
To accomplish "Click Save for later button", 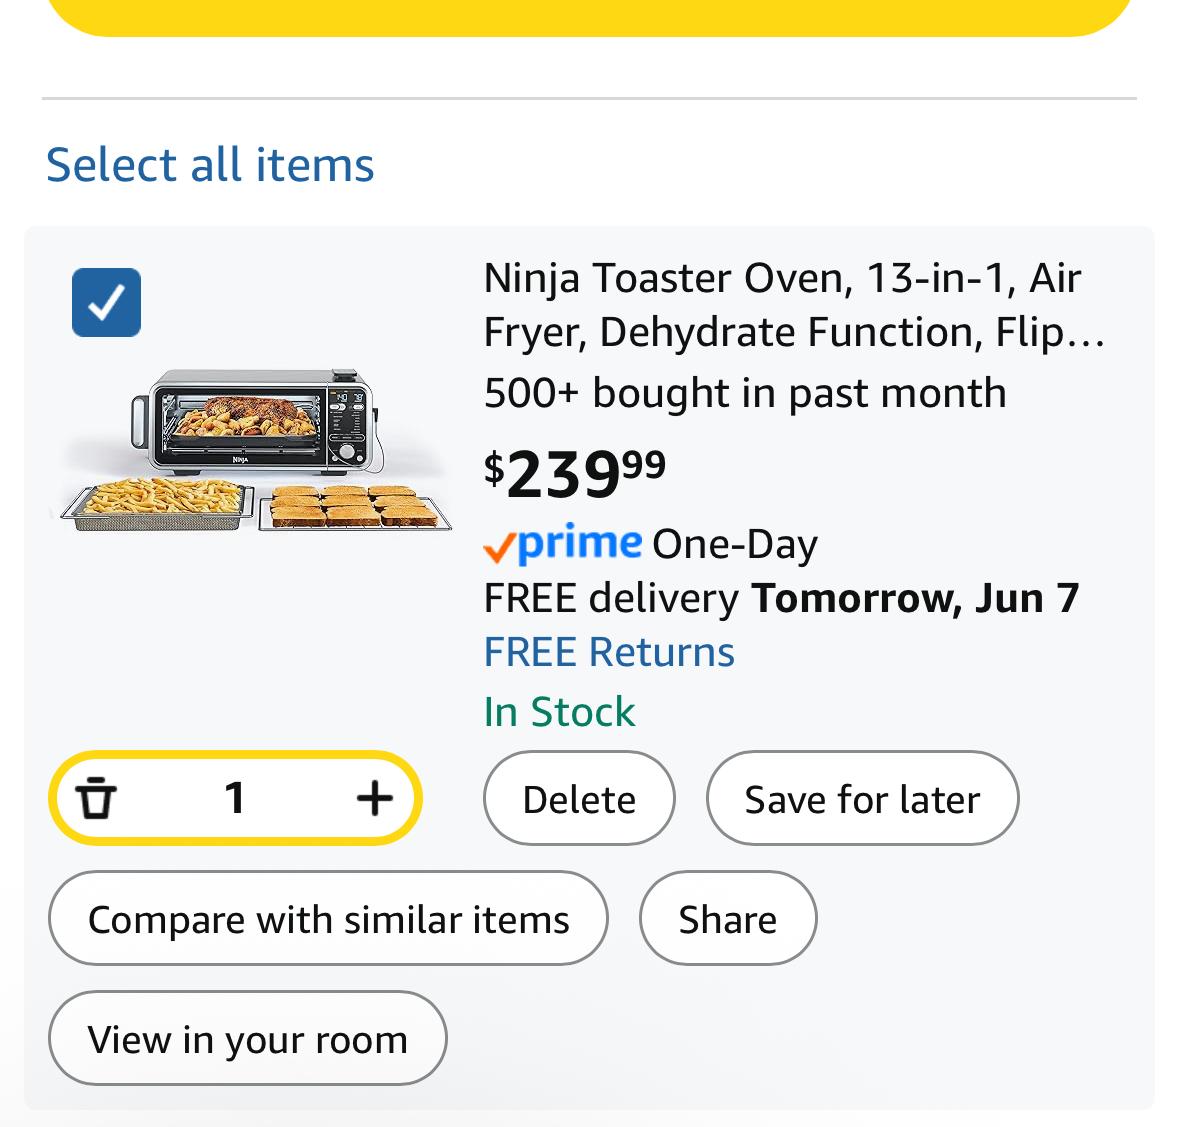I will click(862, 798).
